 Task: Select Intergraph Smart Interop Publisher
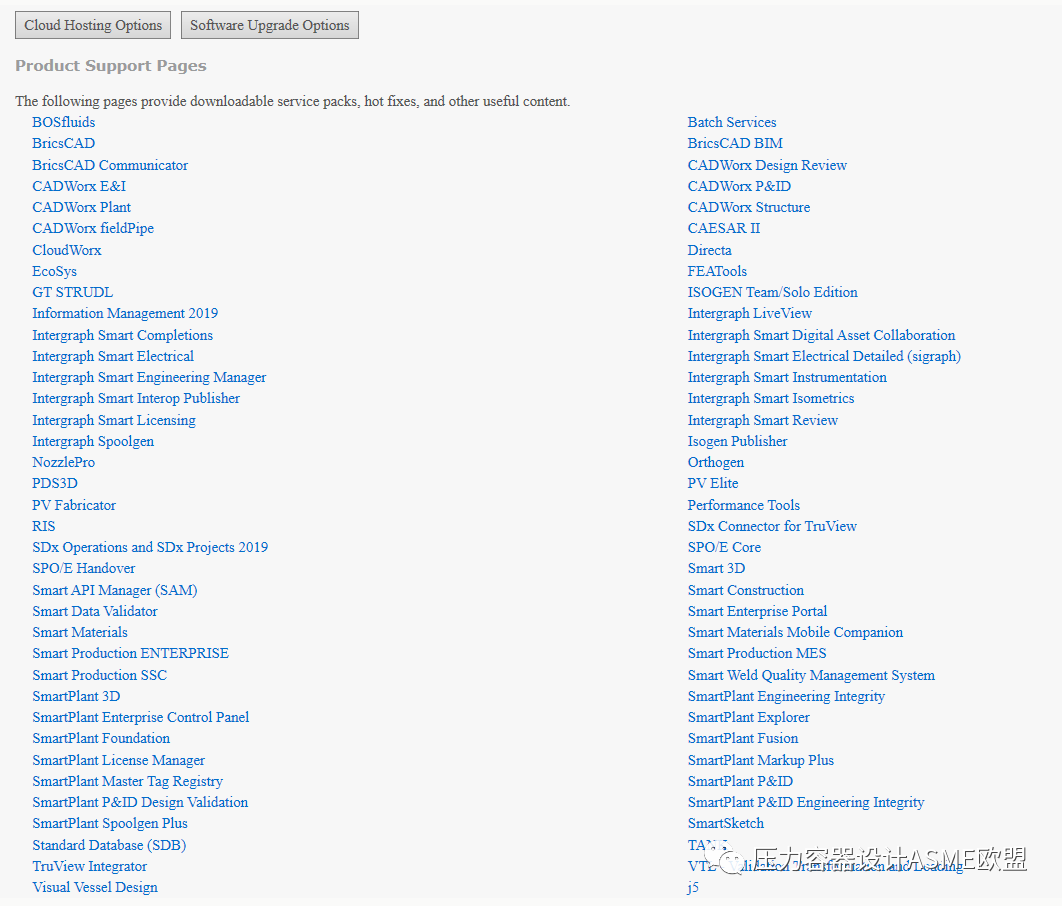click(x=135, y=398)
